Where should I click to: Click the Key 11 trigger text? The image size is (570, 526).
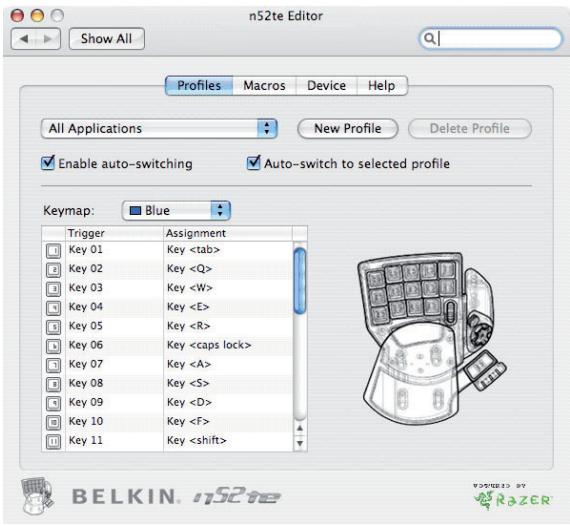coord(86,441)
